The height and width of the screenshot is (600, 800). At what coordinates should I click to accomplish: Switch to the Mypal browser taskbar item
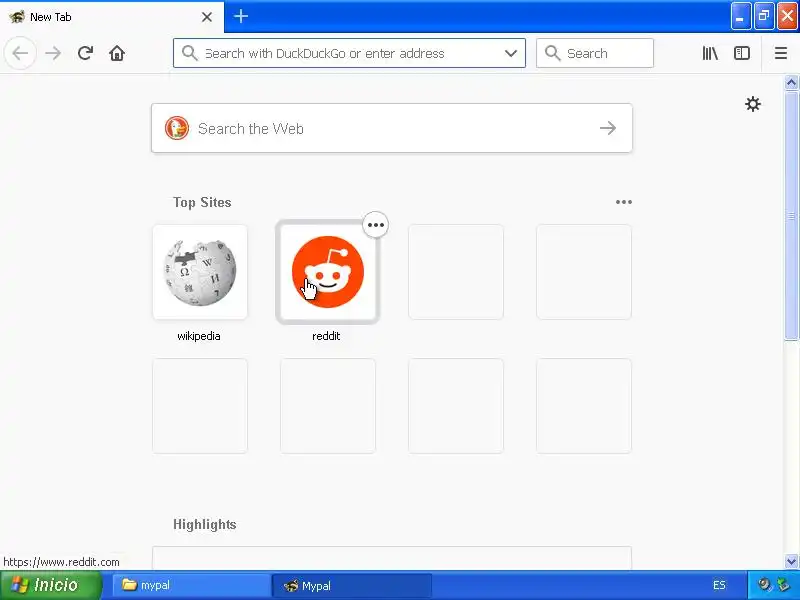pyautogui.click(x=352, y=585)
